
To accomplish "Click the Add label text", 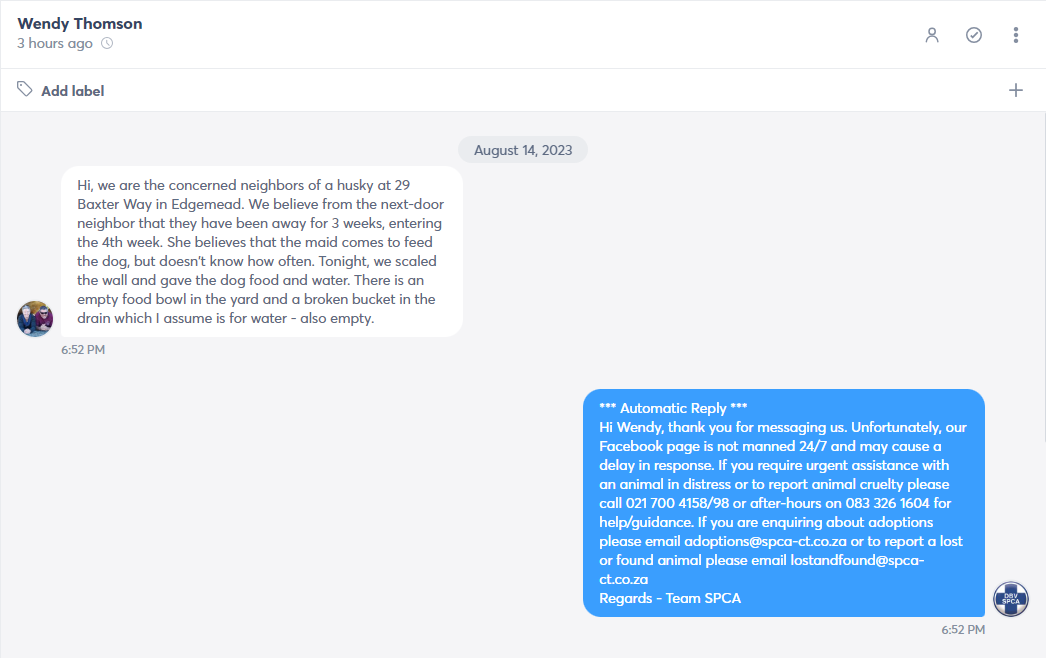I will (x=73, y=91).
